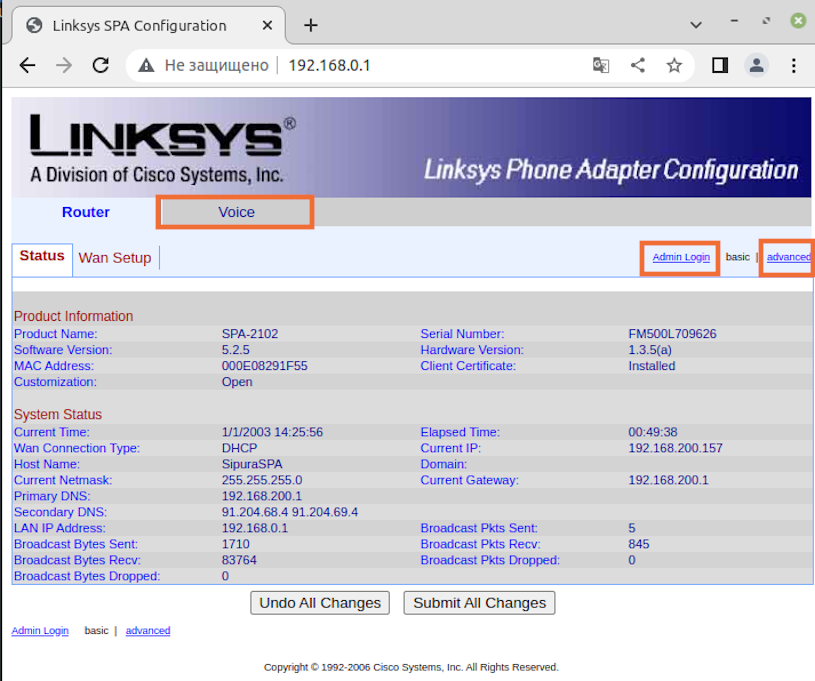Click the Product Information heading
The image size is (815, 681).
click(x=73, y=316)
